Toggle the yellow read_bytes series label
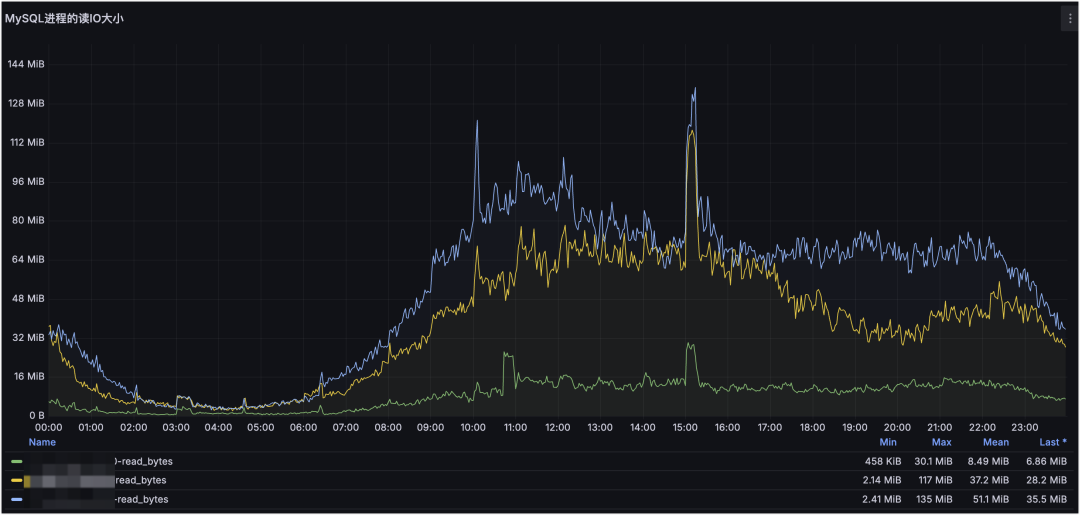The width and height of the screenshot is (1080, 515). pos(141,480)
